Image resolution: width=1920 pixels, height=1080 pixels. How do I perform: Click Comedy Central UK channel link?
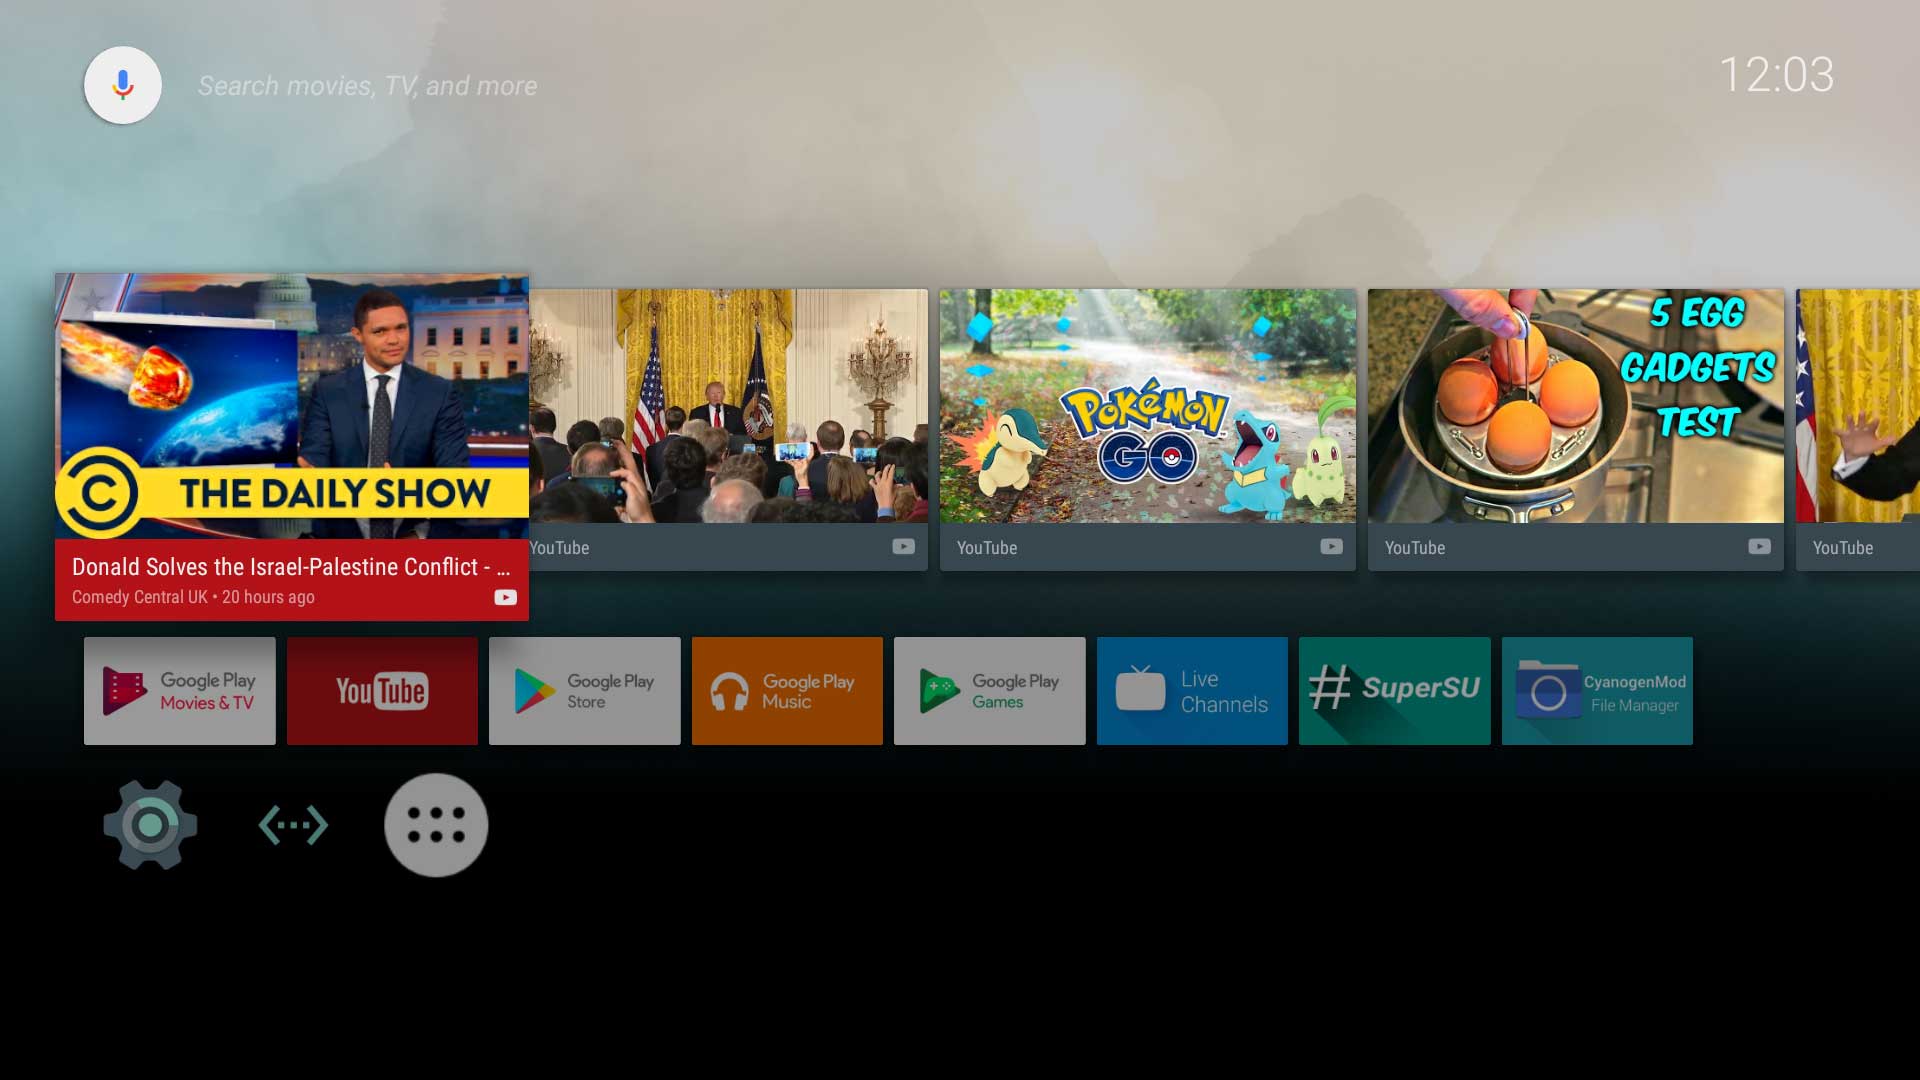coord(140,596)
